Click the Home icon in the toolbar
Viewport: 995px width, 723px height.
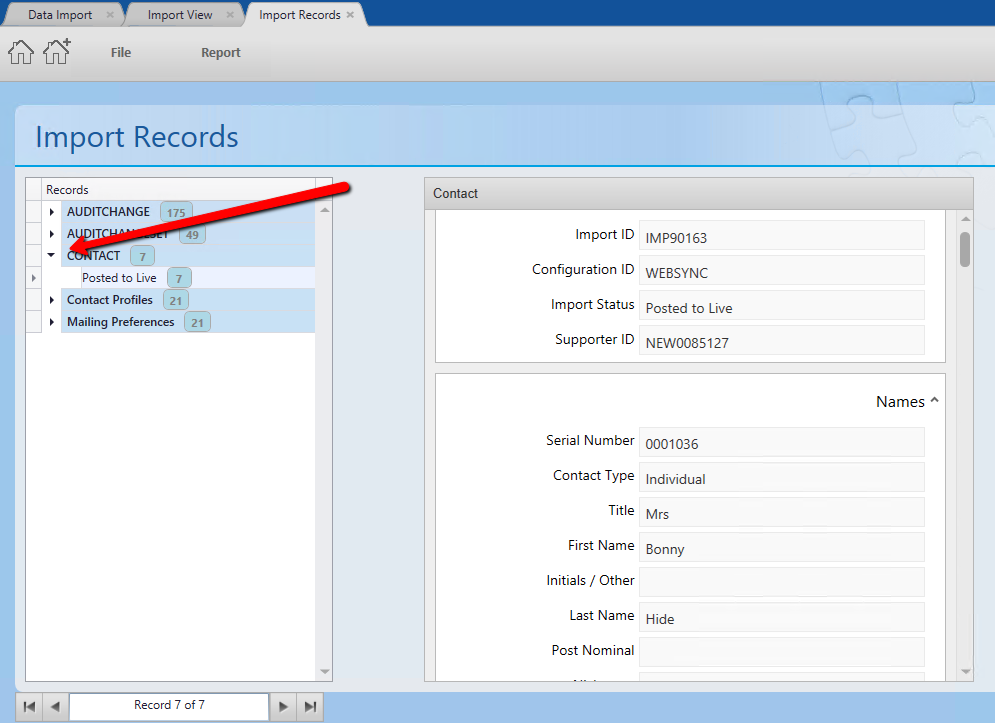pyautogui.click(x=21, y=52)
